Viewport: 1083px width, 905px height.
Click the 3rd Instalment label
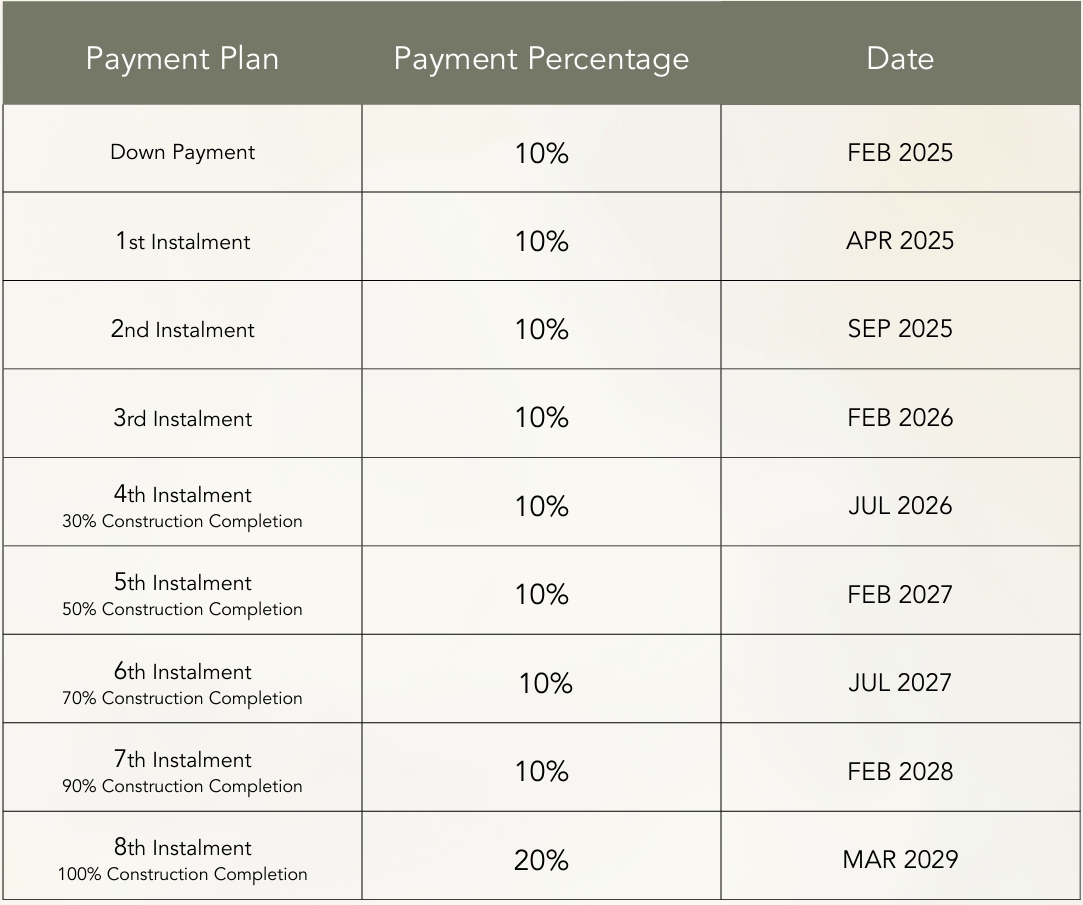(x=182, y=418)
